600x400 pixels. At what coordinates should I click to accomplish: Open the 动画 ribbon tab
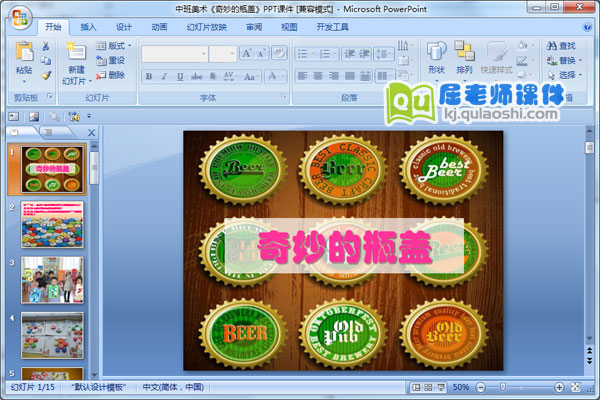pos(159,27)
